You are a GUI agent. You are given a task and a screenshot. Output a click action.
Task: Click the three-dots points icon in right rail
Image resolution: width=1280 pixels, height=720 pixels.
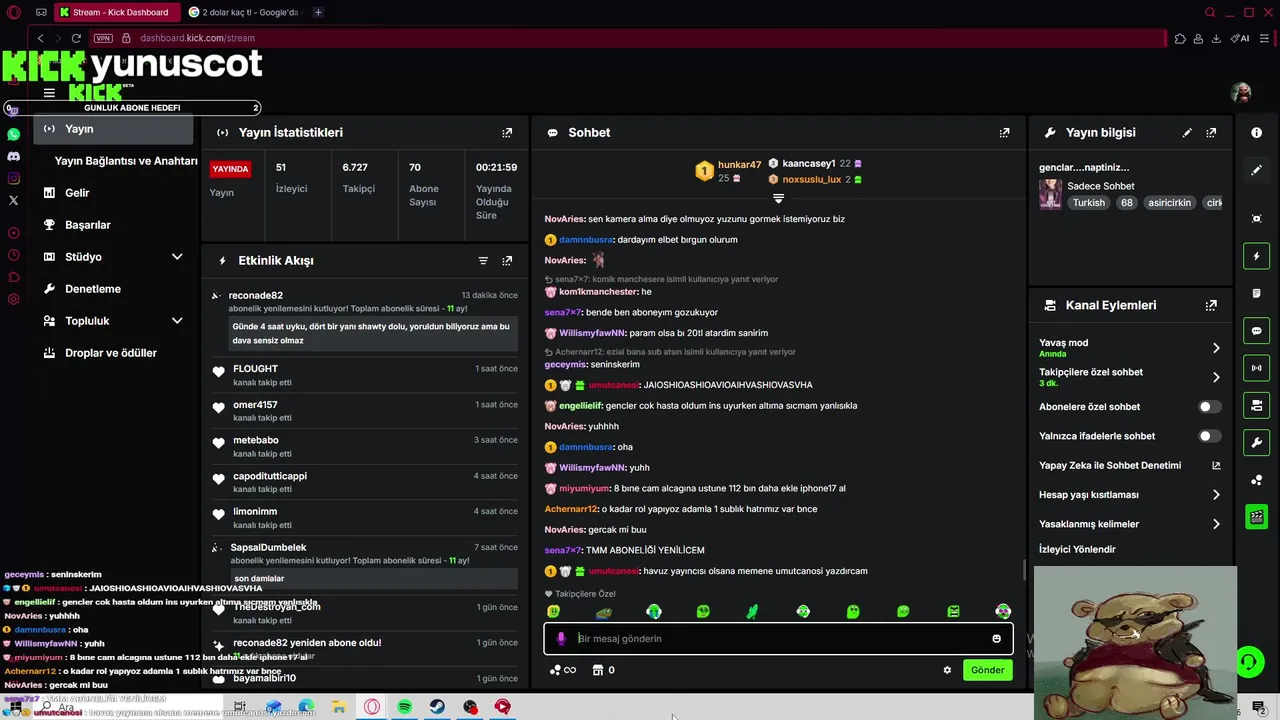[x=1257, y=480]
